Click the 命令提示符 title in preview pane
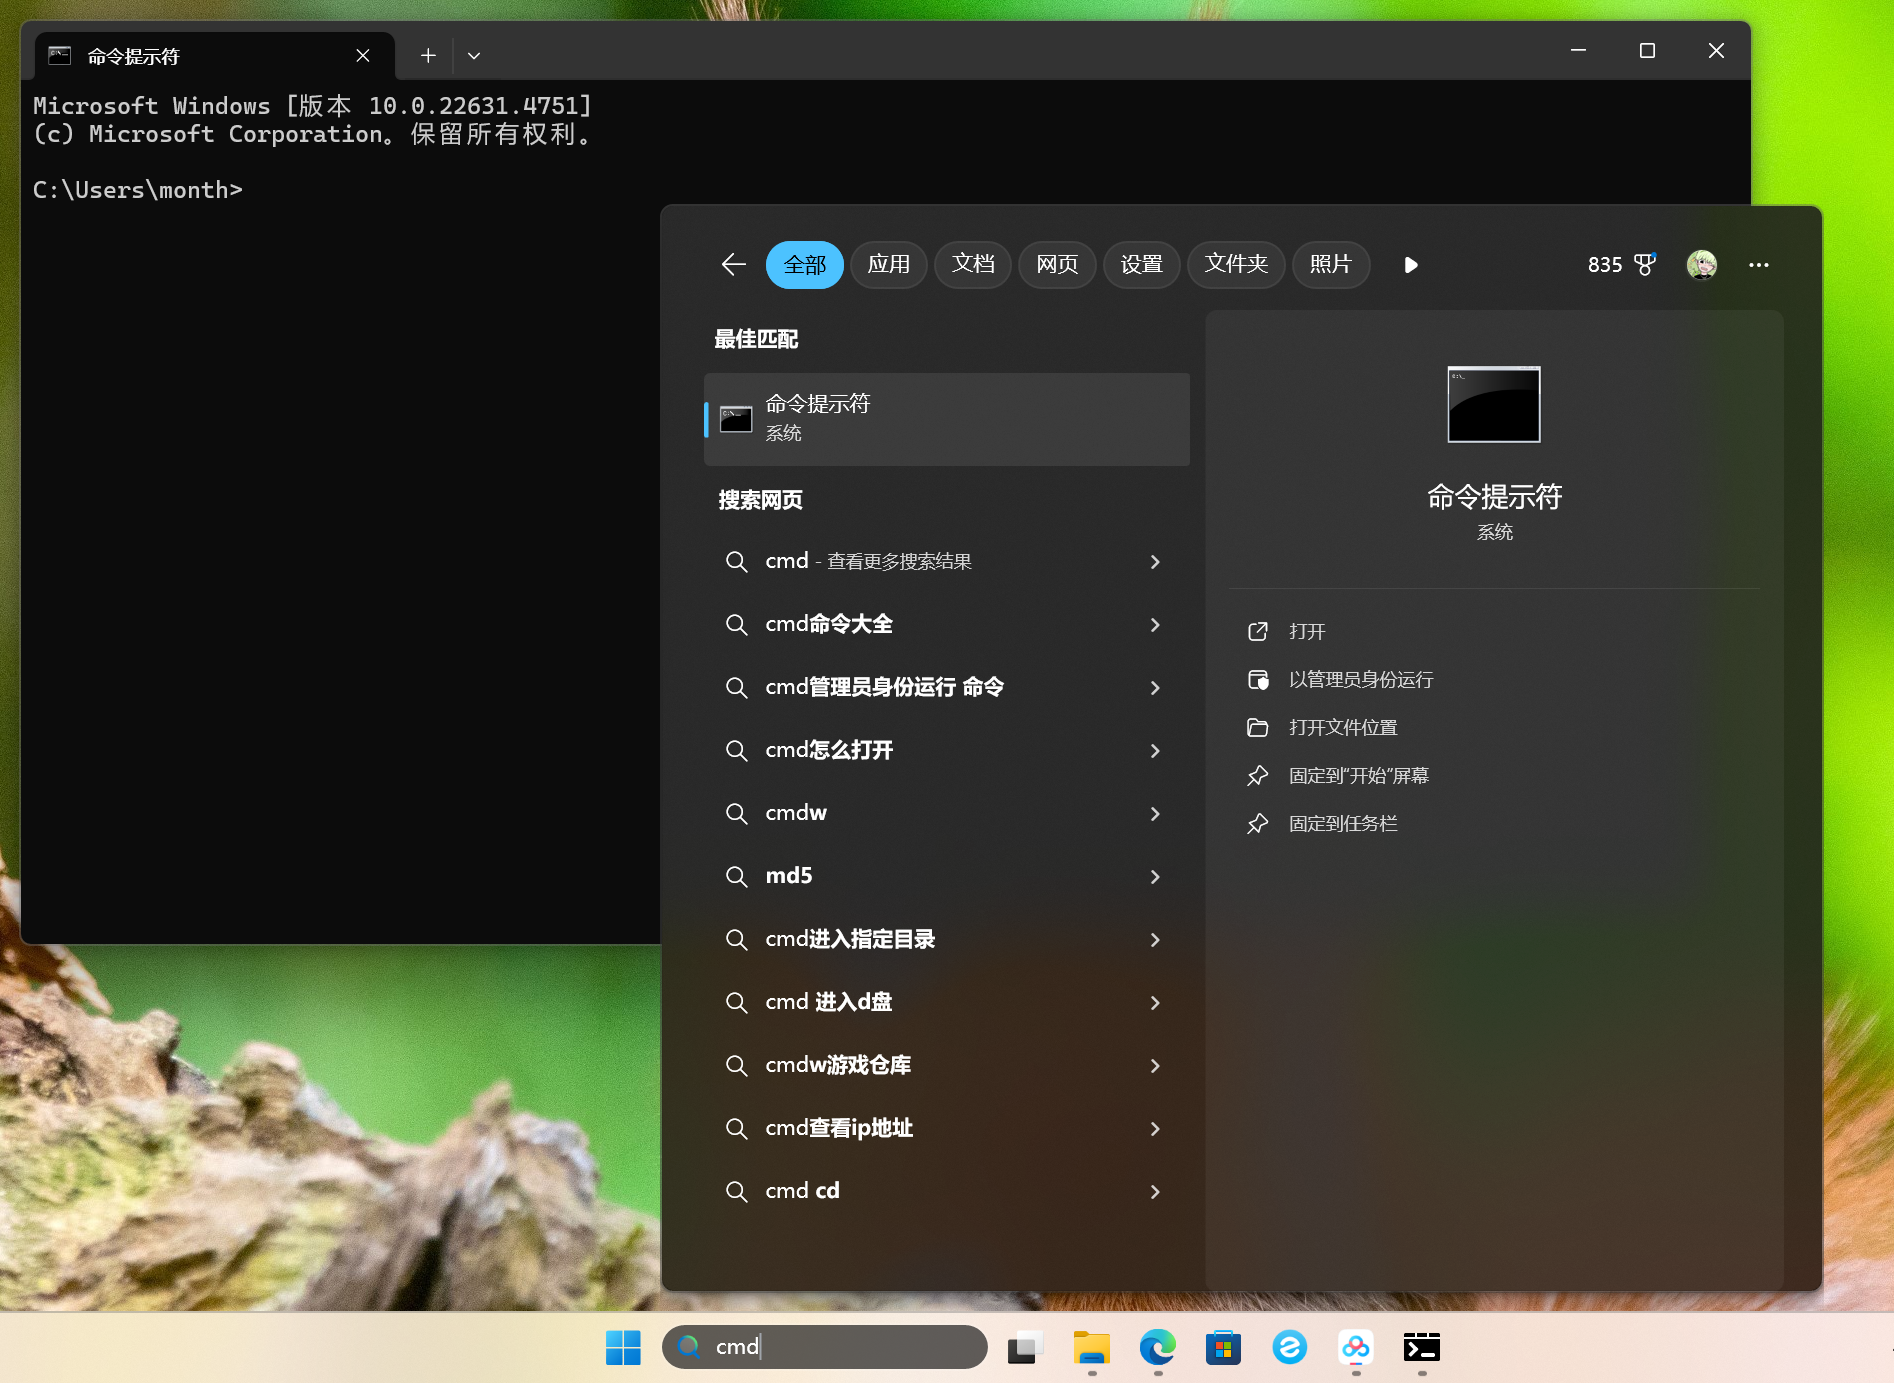 click(x=1494, y=497)
